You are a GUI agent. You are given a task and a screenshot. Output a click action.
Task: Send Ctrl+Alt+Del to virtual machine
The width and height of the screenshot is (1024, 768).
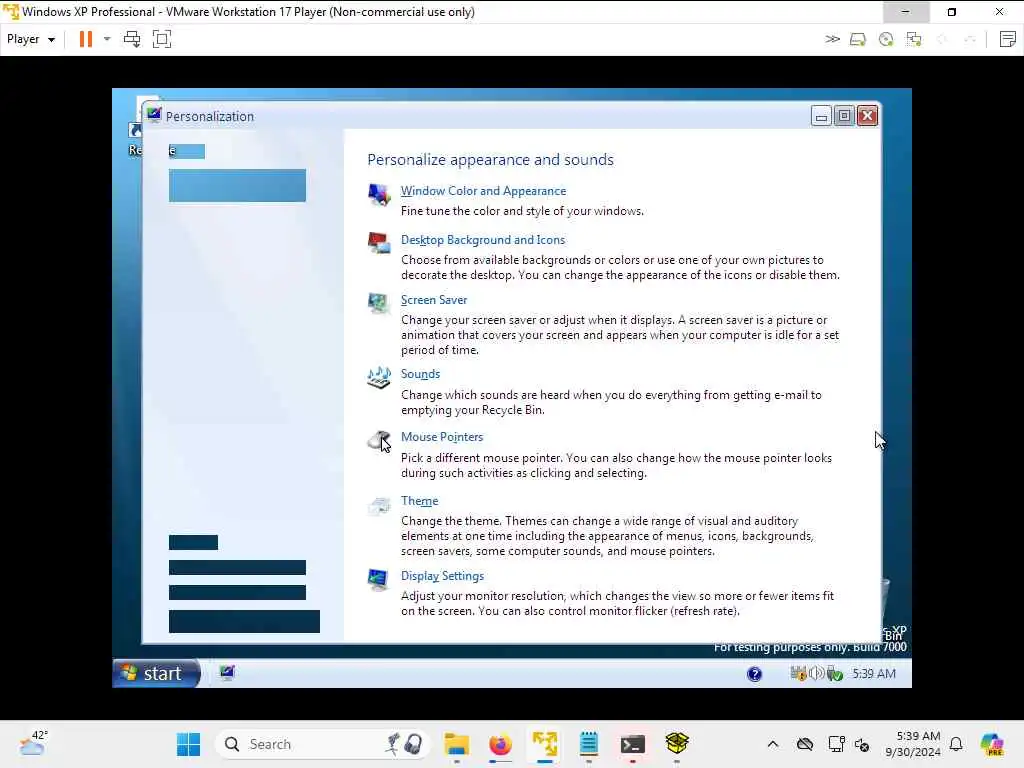(x=132, y=39)
